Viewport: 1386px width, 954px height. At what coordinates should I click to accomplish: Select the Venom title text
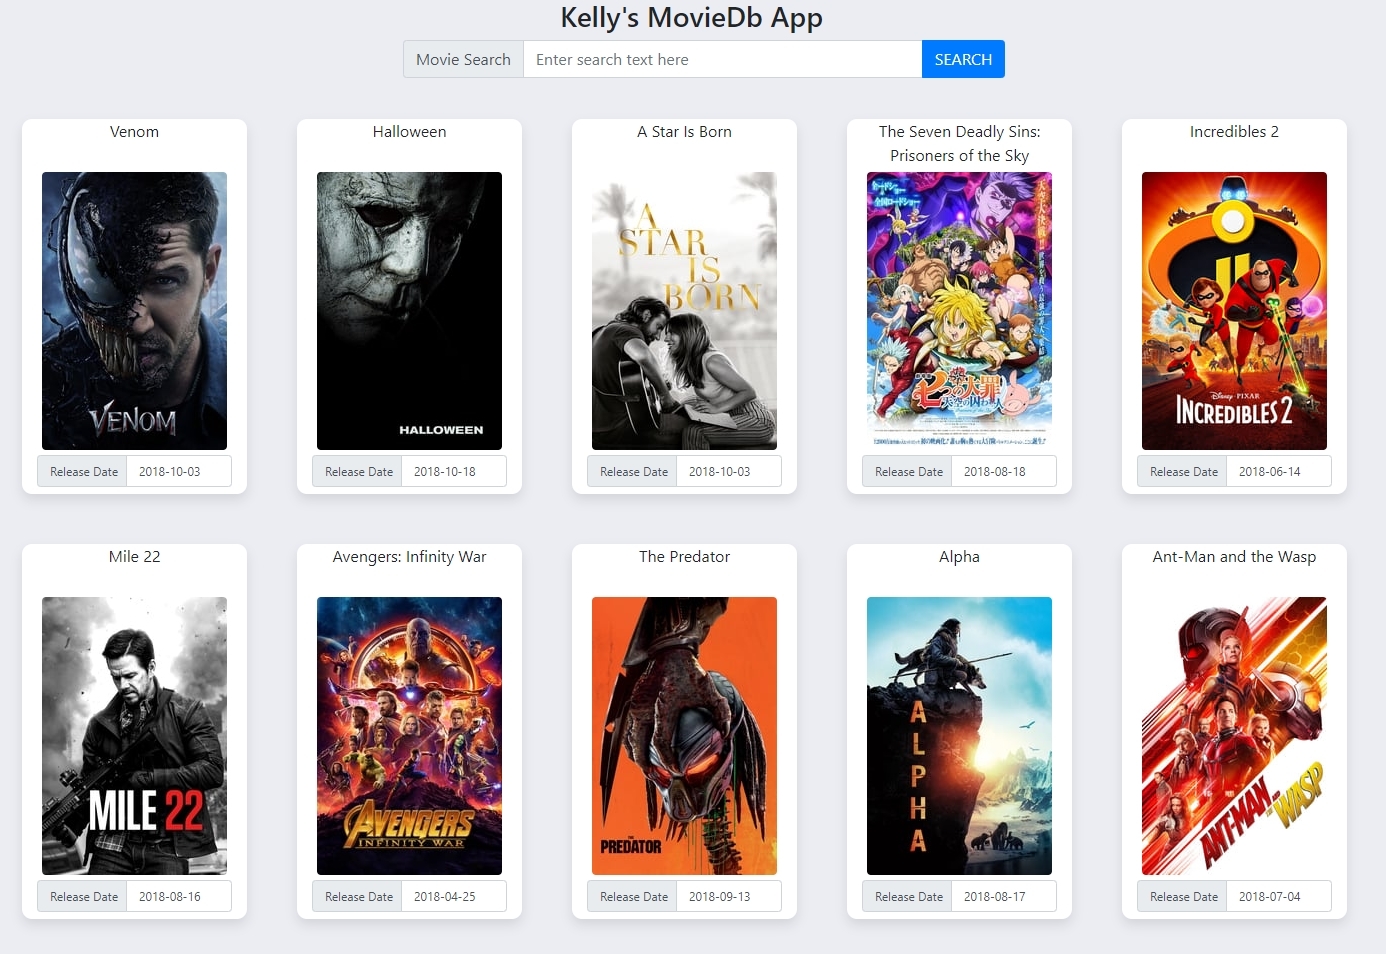click(134, 132)
